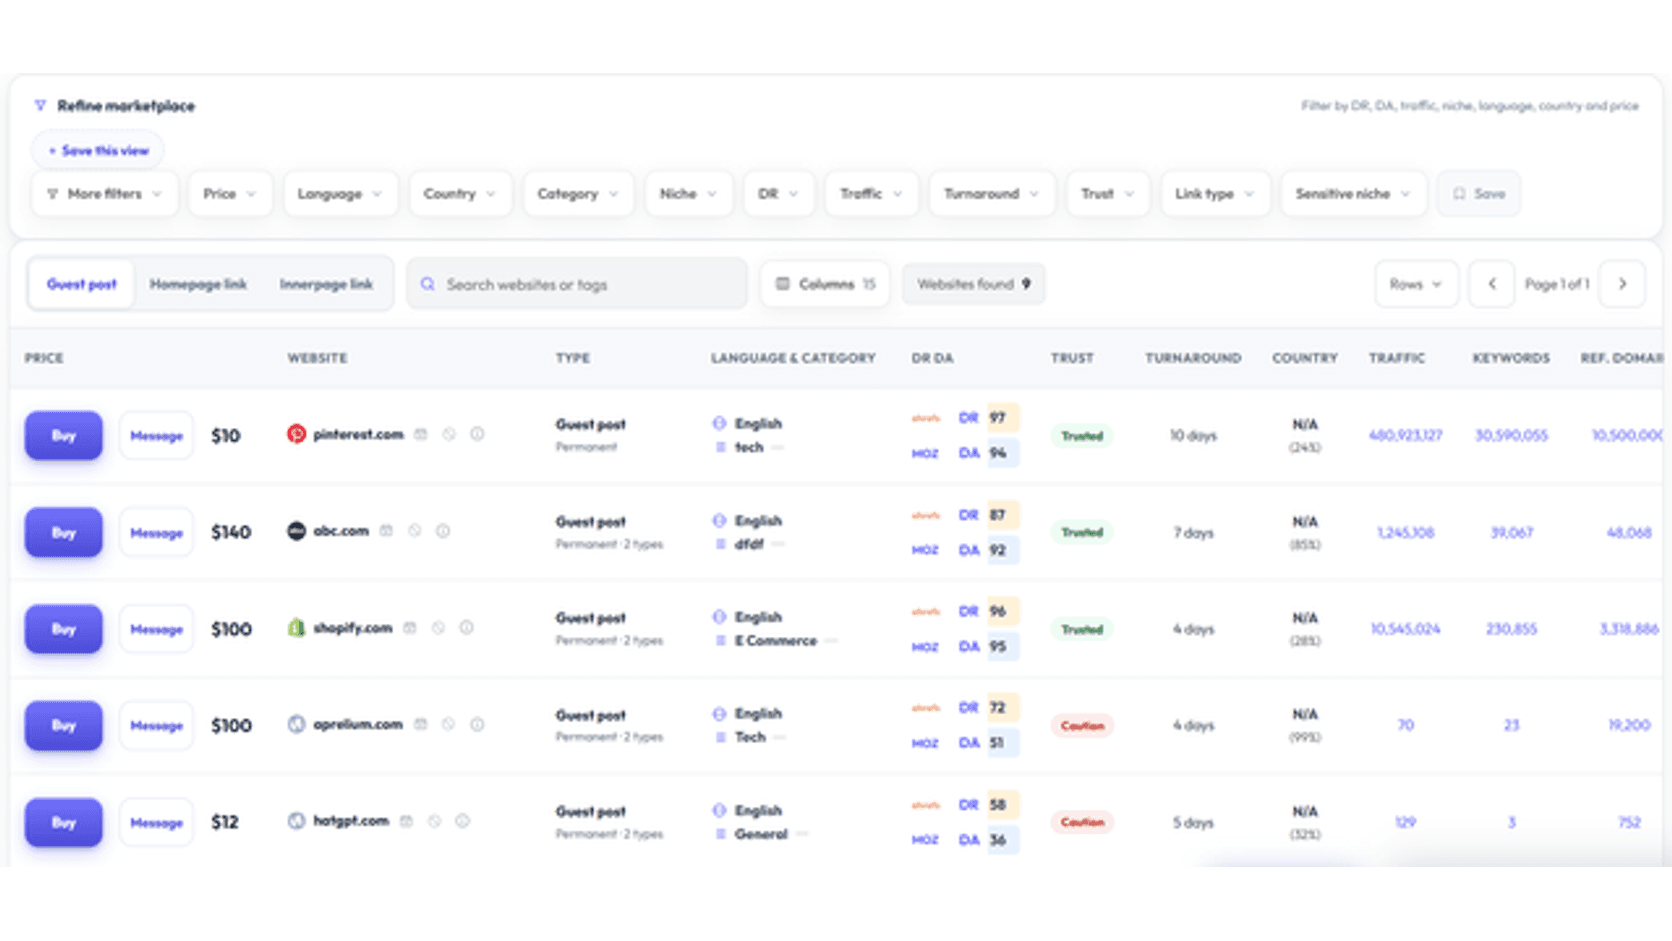1672x941 pixels.
Task: Click the abc.com favicon
Action: pos(296,531)
